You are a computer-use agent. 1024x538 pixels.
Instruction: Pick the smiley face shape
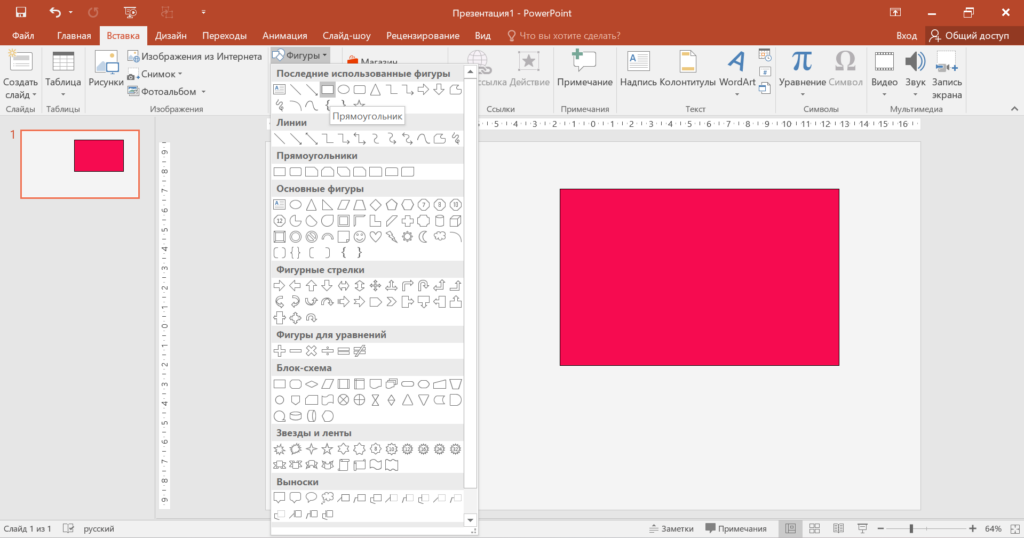359,237
